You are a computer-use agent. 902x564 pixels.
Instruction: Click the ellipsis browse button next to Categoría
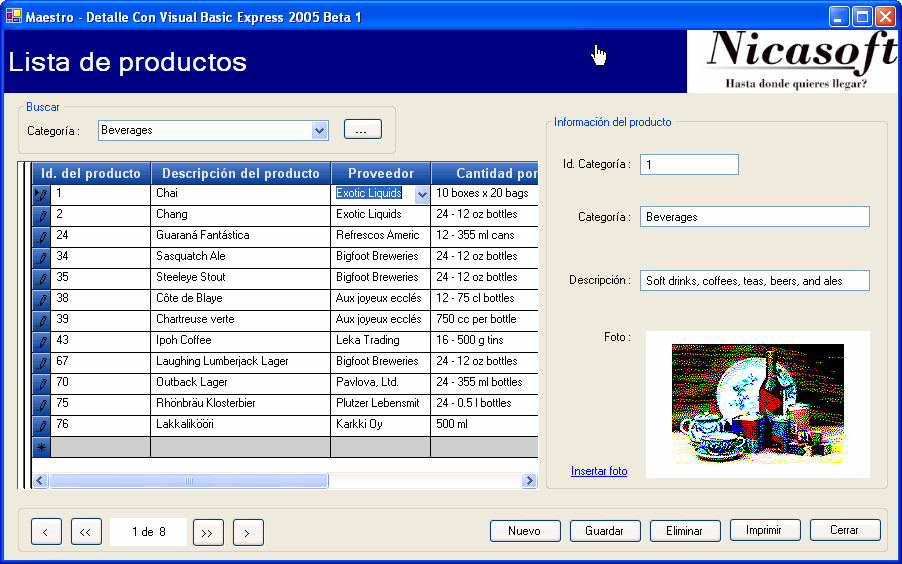[x=363, y=129]
